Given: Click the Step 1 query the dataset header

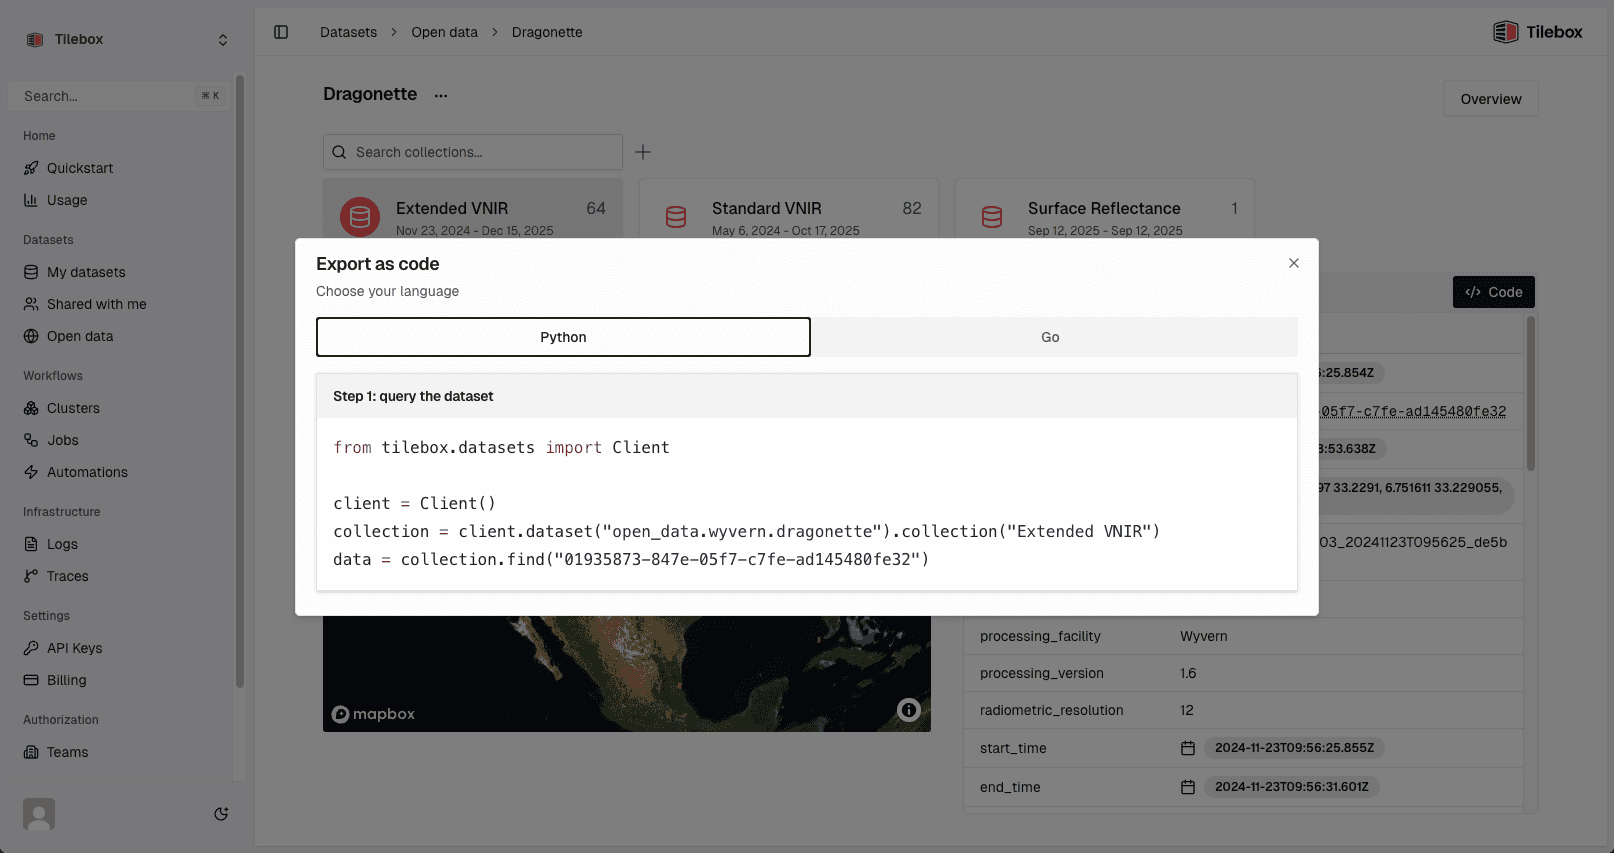Looking at the screenshot, I should click(807, 396).
